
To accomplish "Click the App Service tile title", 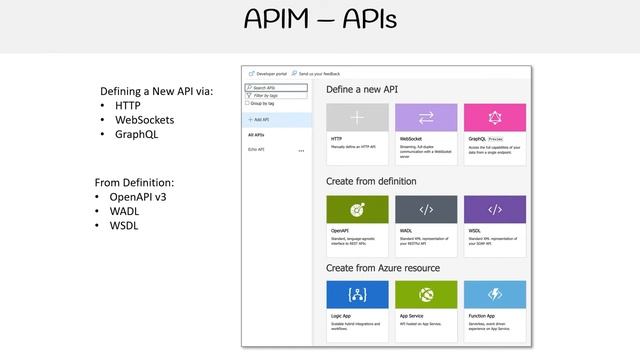I will 411,316.
